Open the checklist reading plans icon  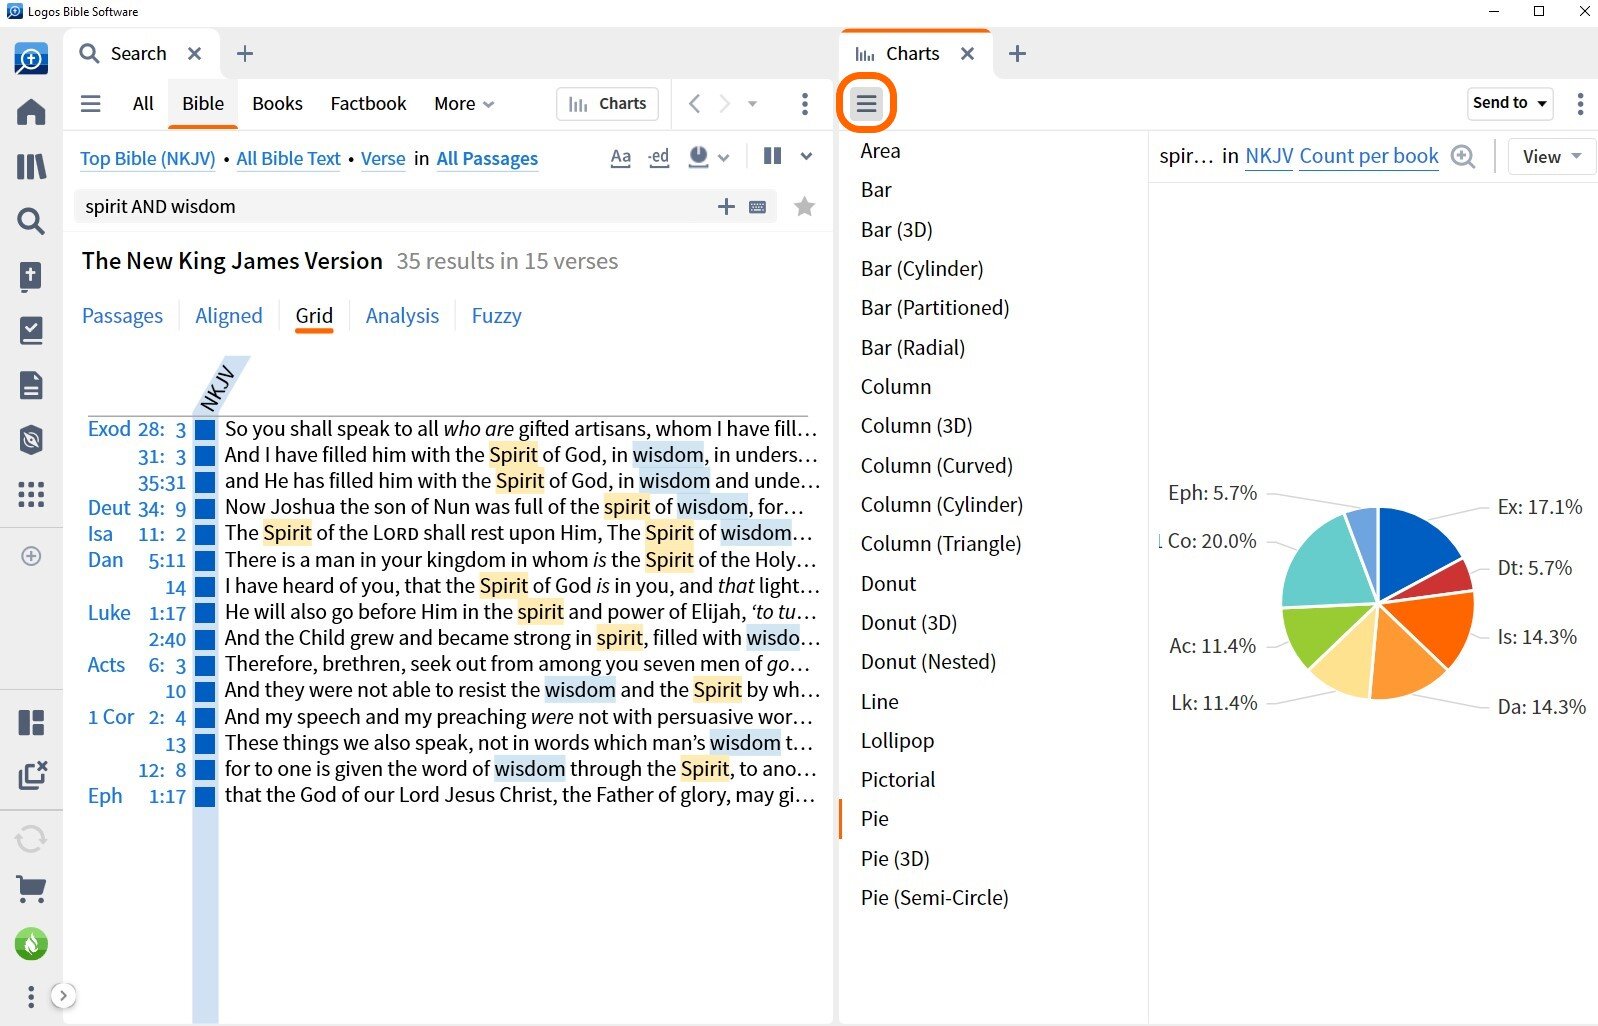point(31,331)
